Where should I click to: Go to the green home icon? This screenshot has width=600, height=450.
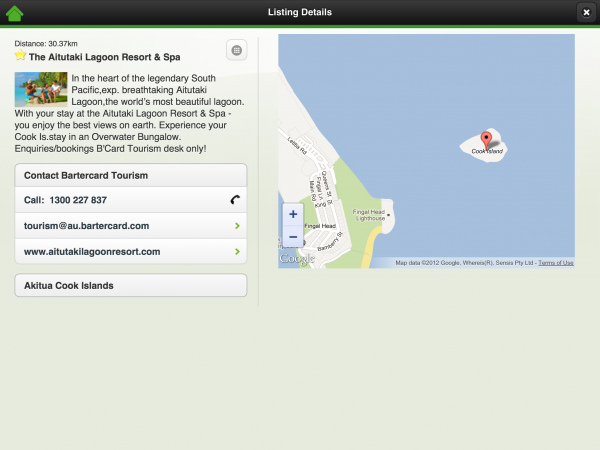[15, 13]
